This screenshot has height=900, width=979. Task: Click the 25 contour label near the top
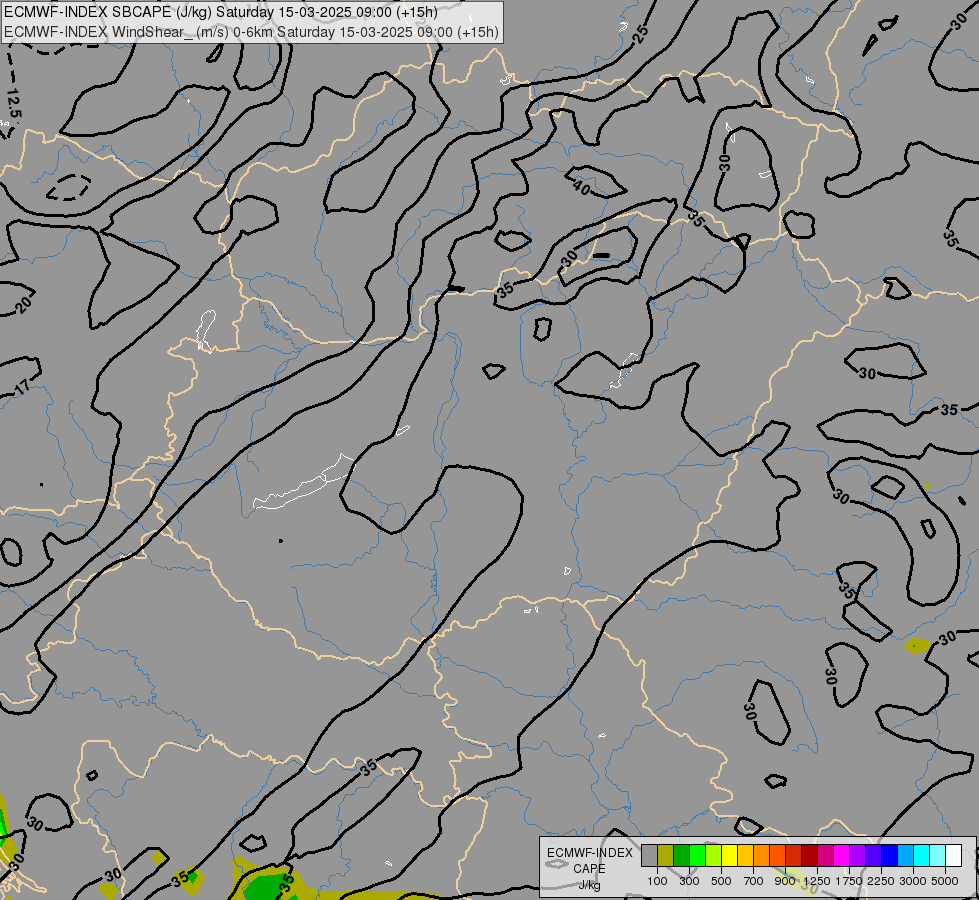point(641,34)
